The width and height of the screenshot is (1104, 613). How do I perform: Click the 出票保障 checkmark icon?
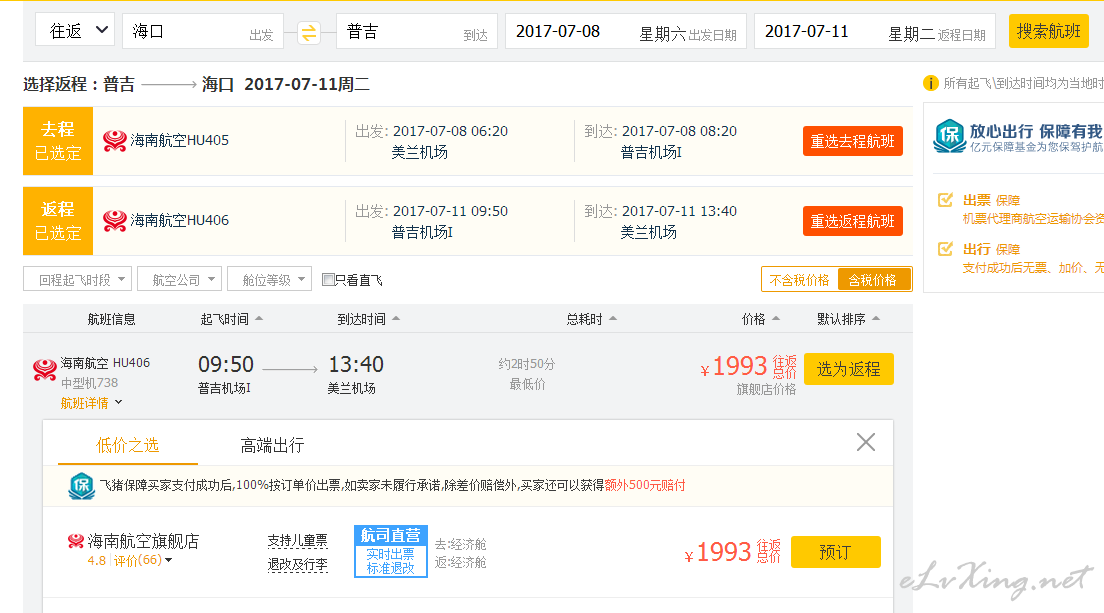point(945,200)
